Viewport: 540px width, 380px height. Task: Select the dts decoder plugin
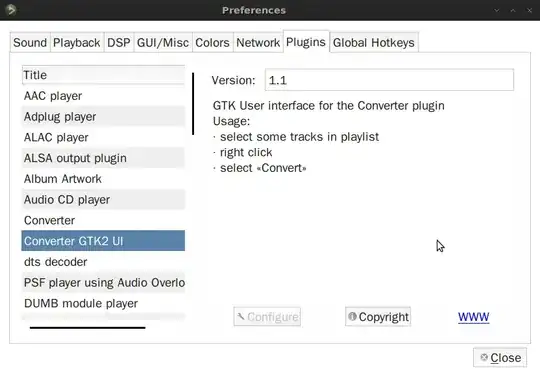coord(103,262)
